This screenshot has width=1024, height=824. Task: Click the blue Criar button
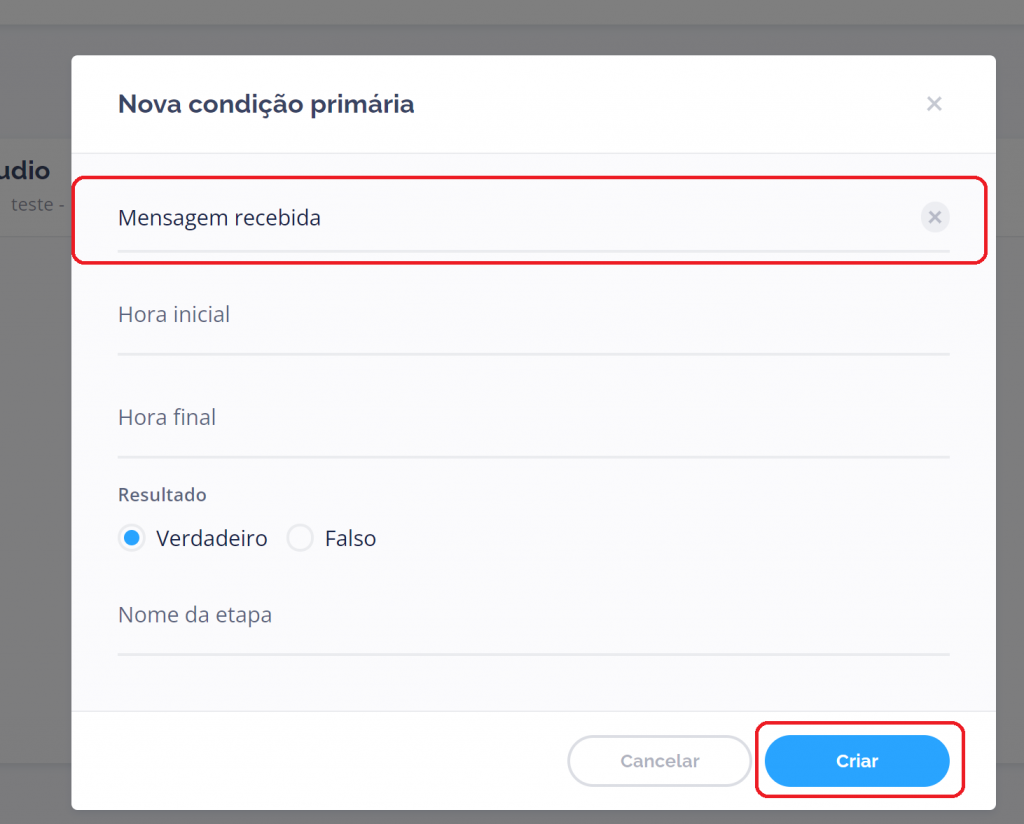click(x=857, y=761)
